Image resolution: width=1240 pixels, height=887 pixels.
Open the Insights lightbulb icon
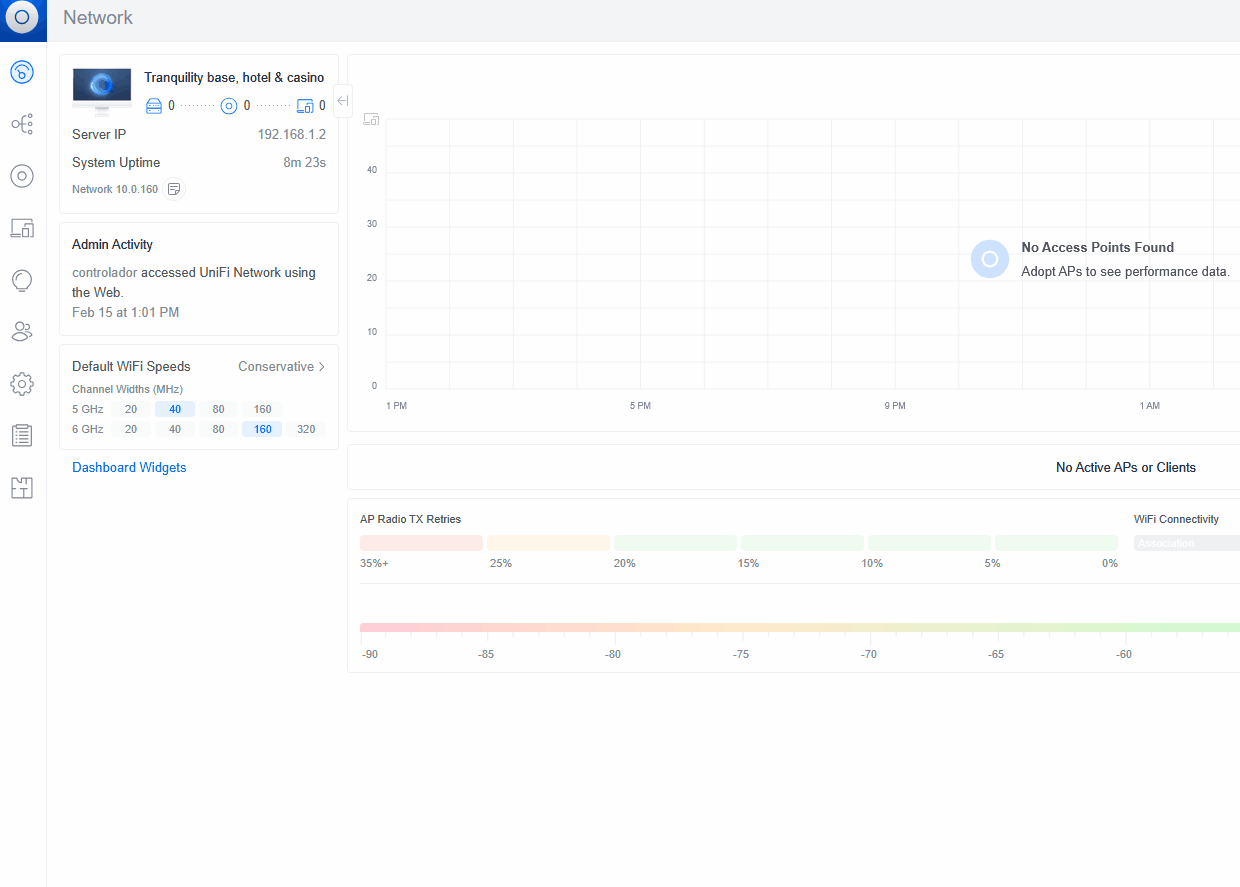tap(22, 280)
